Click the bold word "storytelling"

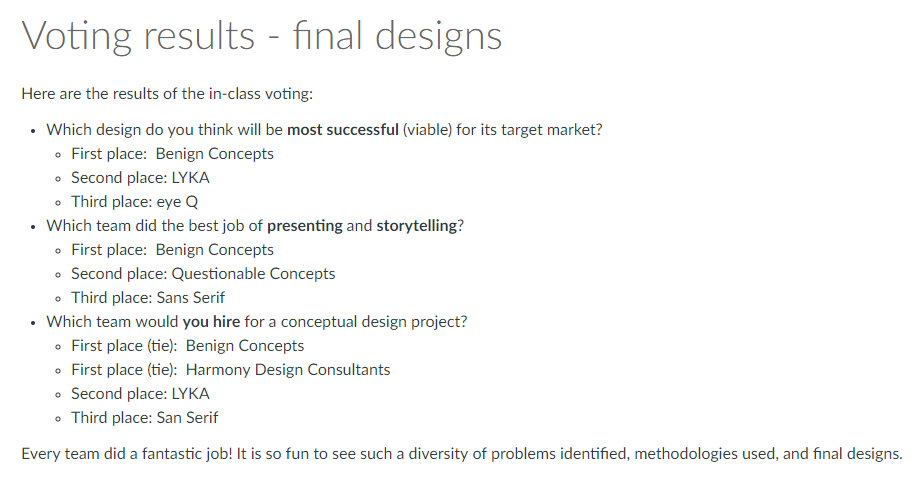pyautogui.click(x=416, y=226)
